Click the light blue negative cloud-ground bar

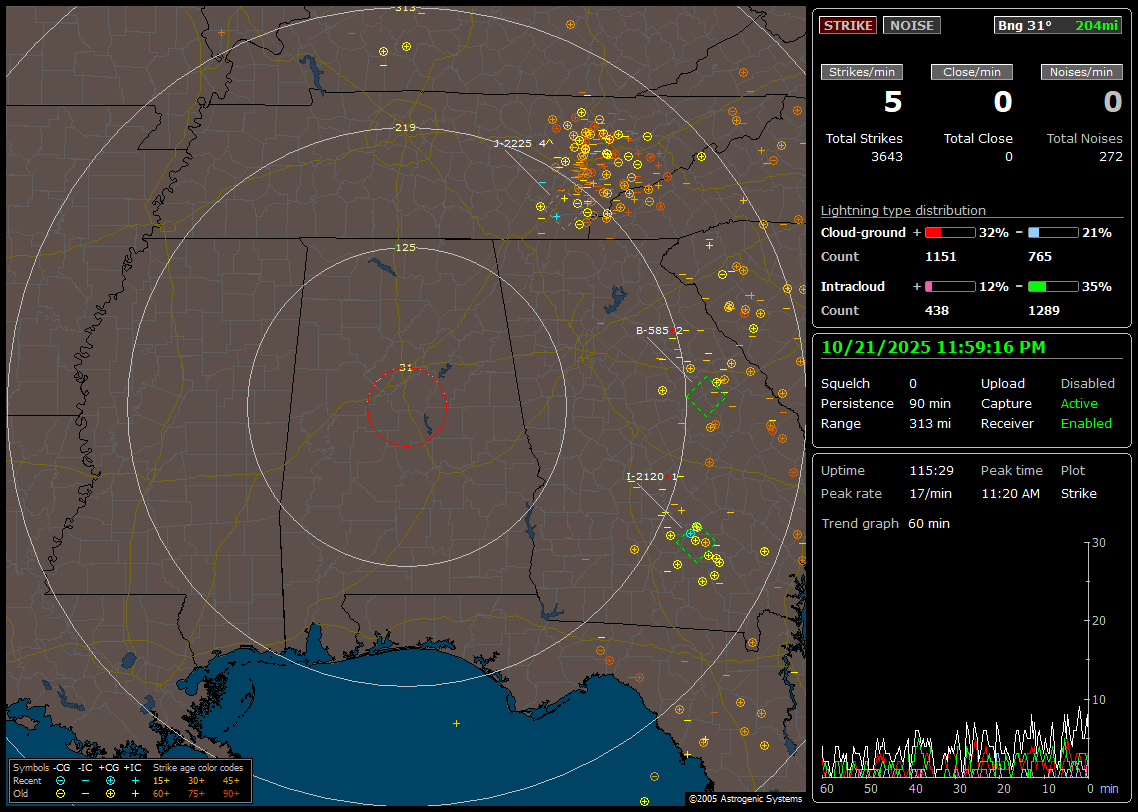point(1053,232)
